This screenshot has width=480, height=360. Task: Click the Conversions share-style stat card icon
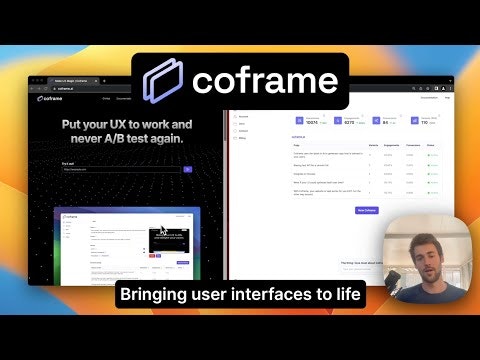[x=376, y=120]
